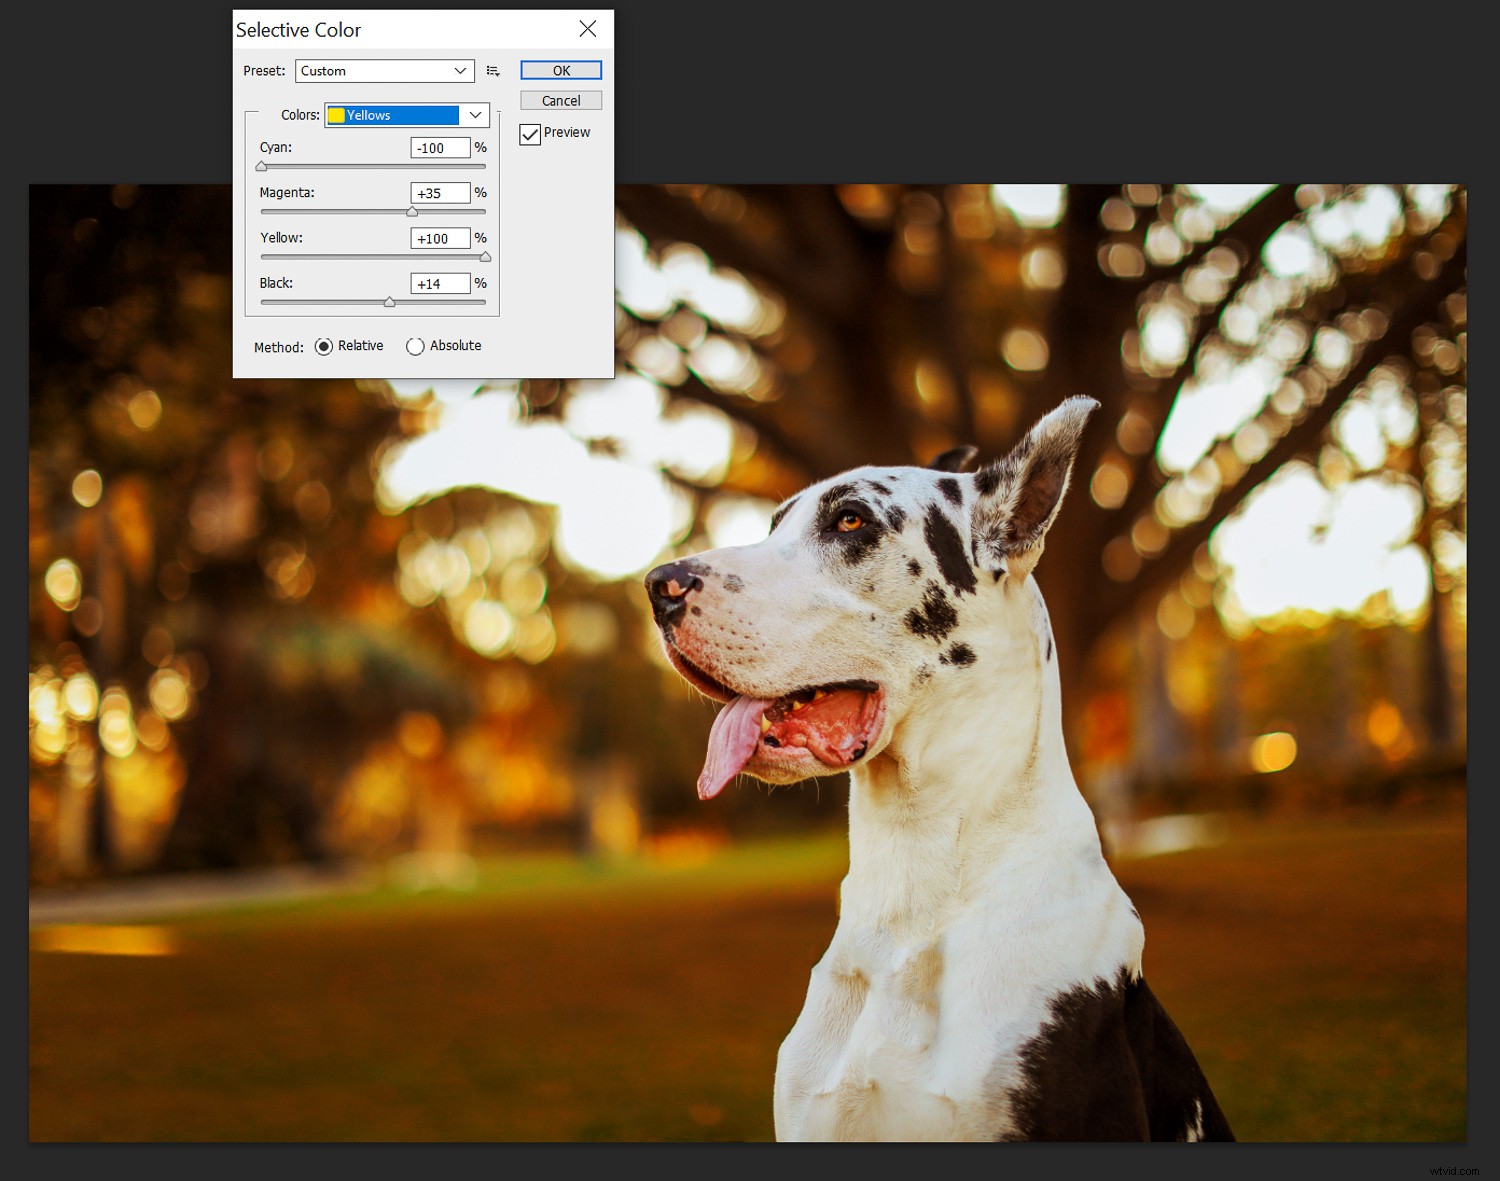Image resolution: width=1500 pixels, height=1181 pixels.
Task: Click inside the Cyan value field showing -100
Action: 441,147
